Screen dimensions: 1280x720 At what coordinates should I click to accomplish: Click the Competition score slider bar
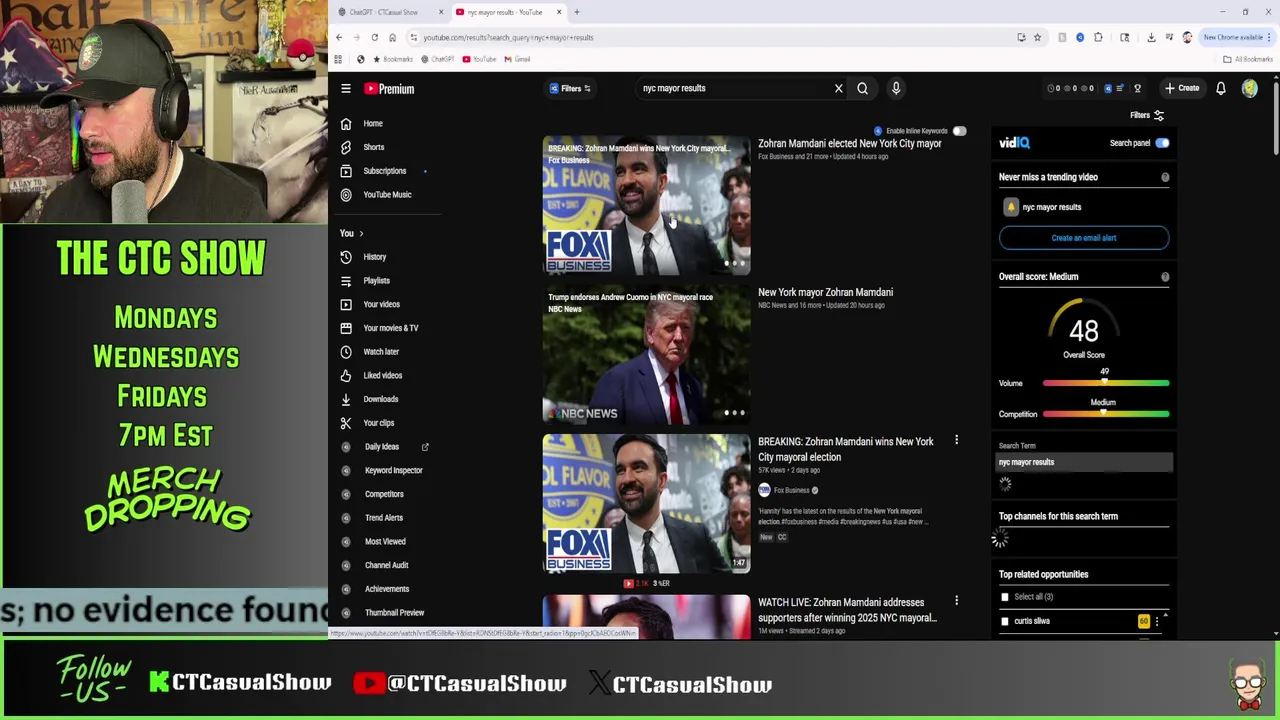pos(1106,414)
